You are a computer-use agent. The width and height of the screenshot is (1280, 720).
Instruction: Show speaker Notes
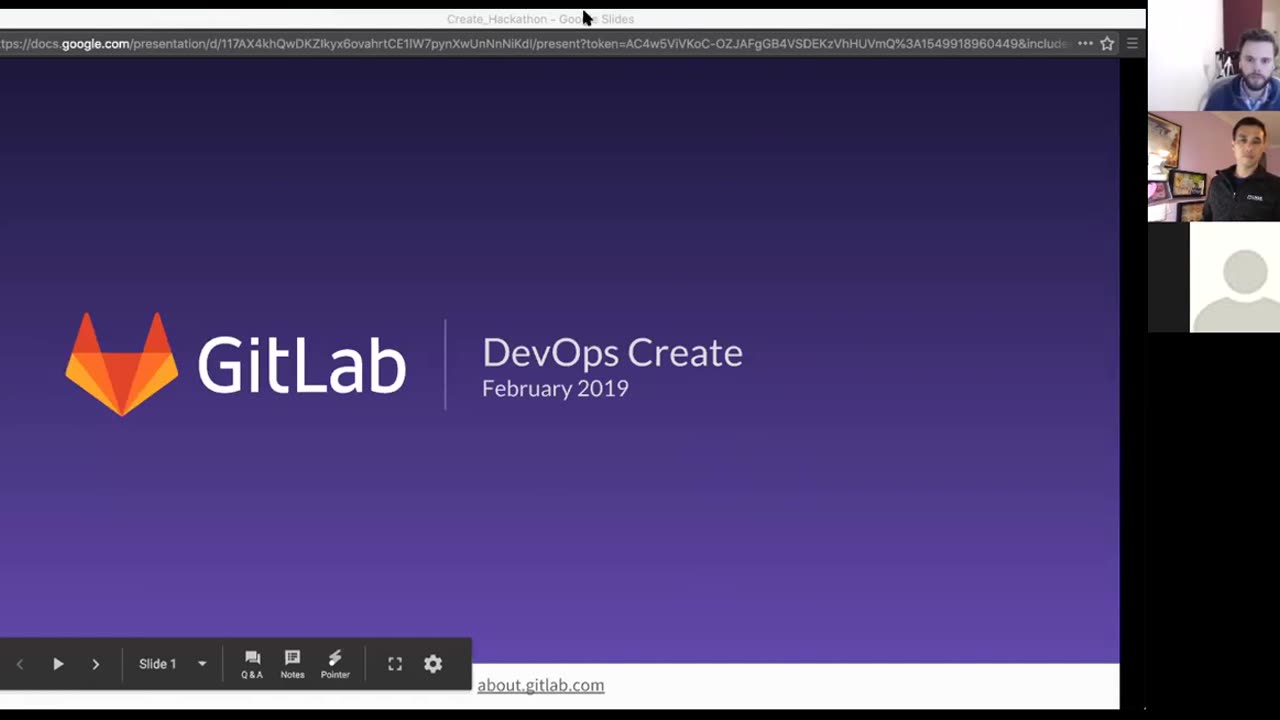tap(292, 664)
